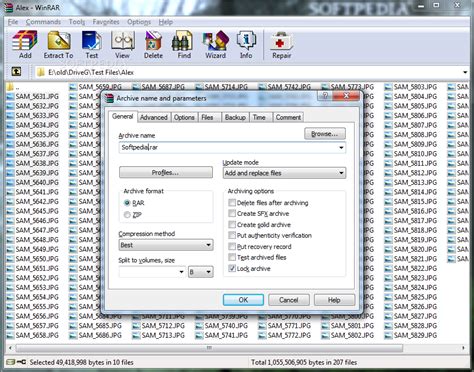Screen dimensions: 474x372
Task: Run the Test archive tool
Action: click(92, 45)
